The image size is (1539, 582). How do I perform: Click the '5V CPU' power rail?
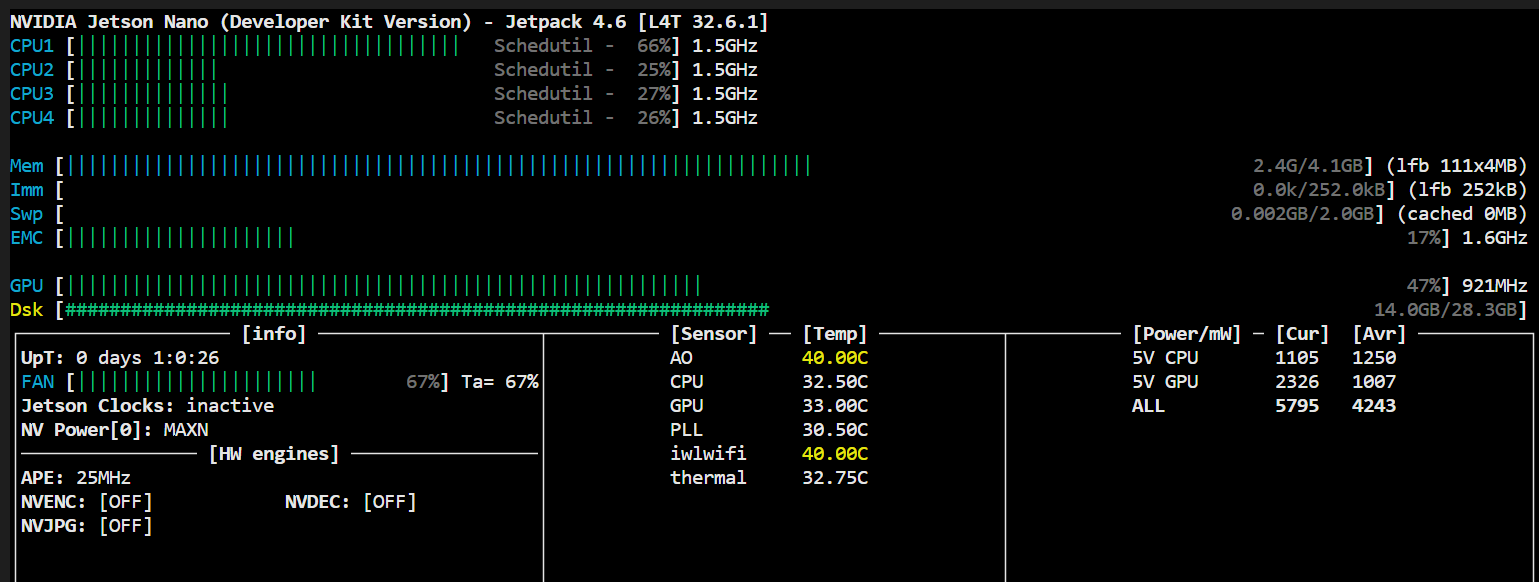tap(1165, 358)
